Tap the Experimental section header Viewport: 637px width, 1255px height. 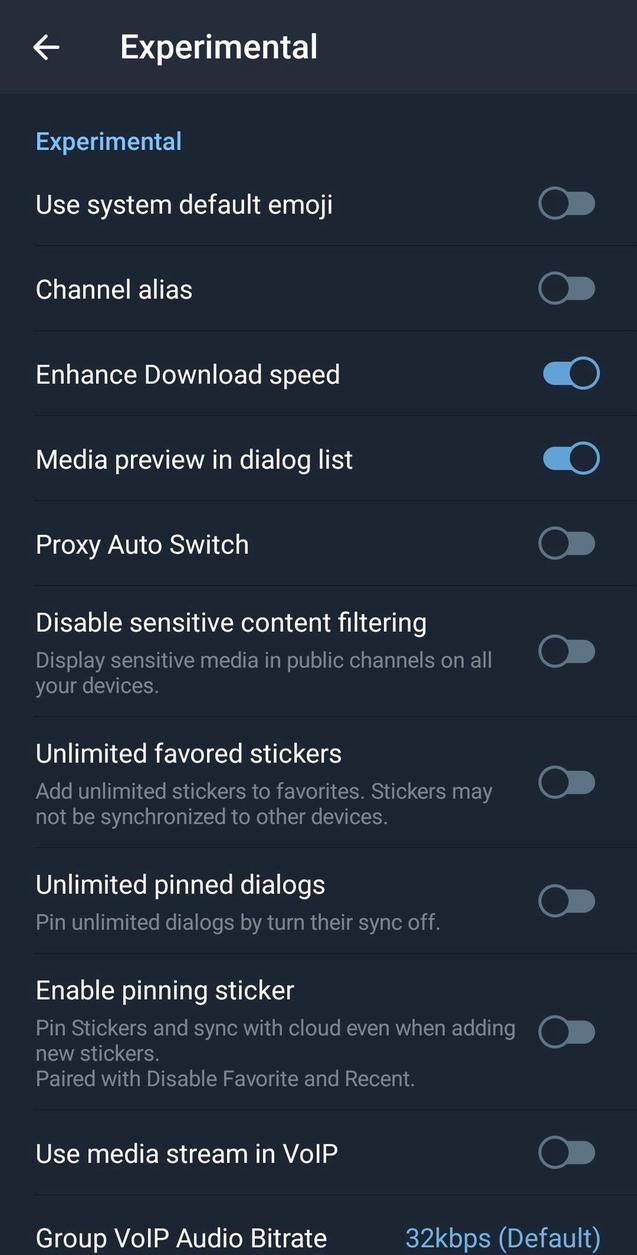(108, 141)
